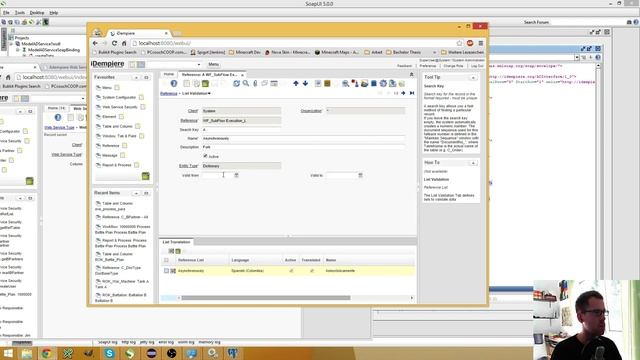This screenshot has height=360, width=640.
Task: Open the Tools menu in SoapUI
Action: coord(20,13)
